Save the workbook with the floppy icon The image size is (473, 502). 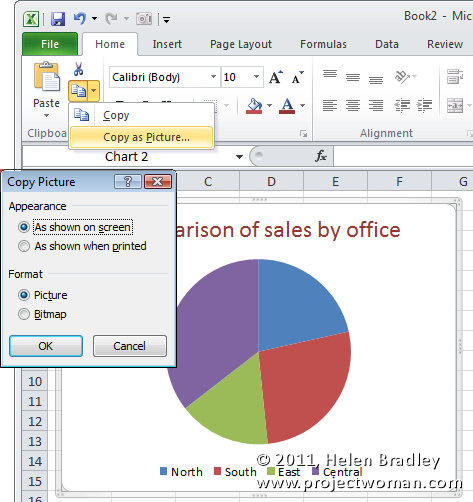[x=58, y=19]
